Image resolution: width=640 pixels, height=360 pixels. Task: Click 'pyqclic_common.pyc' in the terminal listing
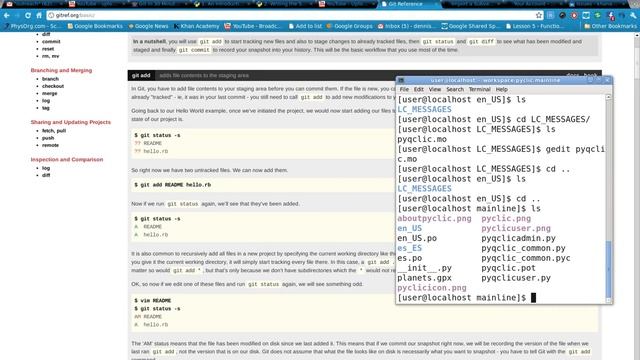[526, 258]
